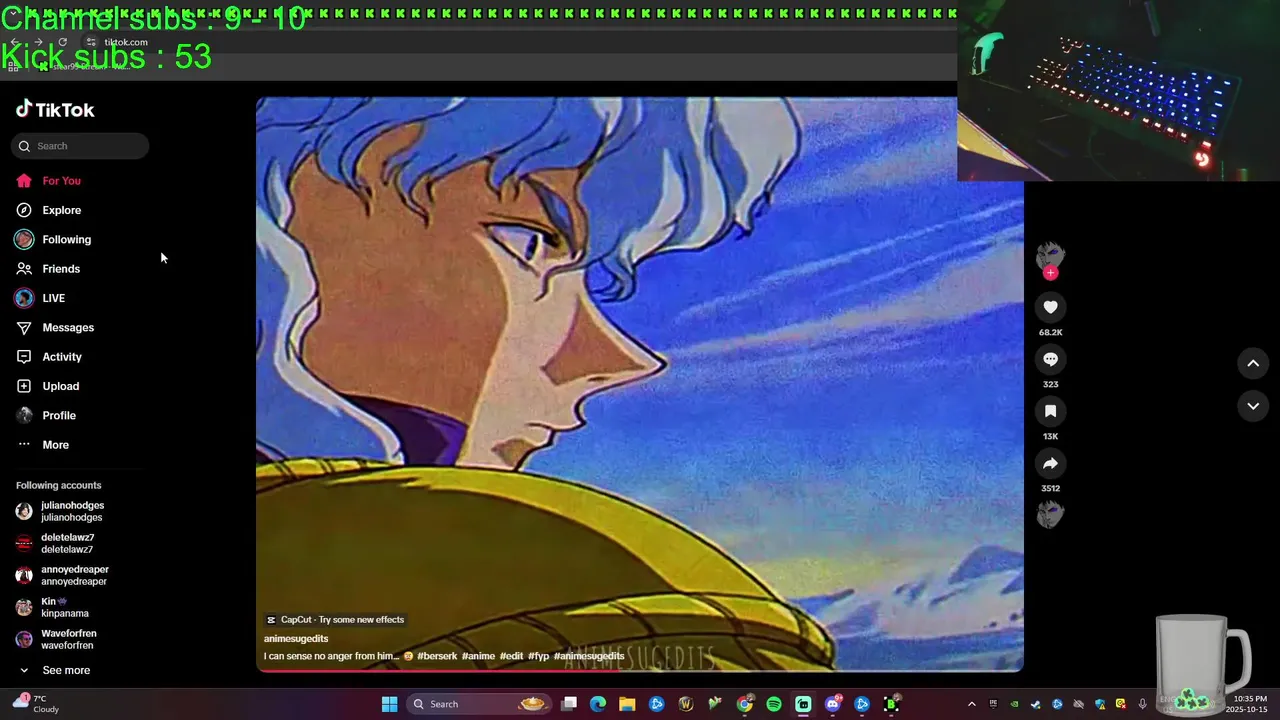Like the video with heart icon
Viewport: 1280px width, 720px height.
pyautogui.click(x=1050, y=307)
